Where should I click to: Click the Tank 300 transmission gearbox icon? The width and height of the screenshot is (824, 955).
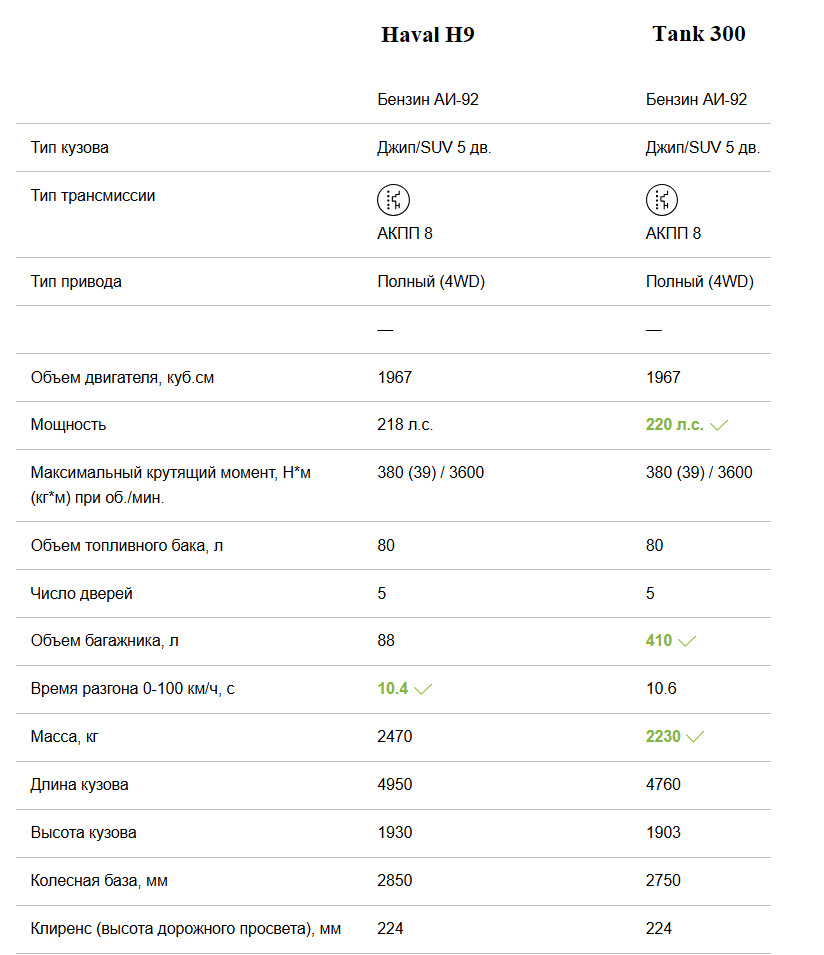click(662, 199)
